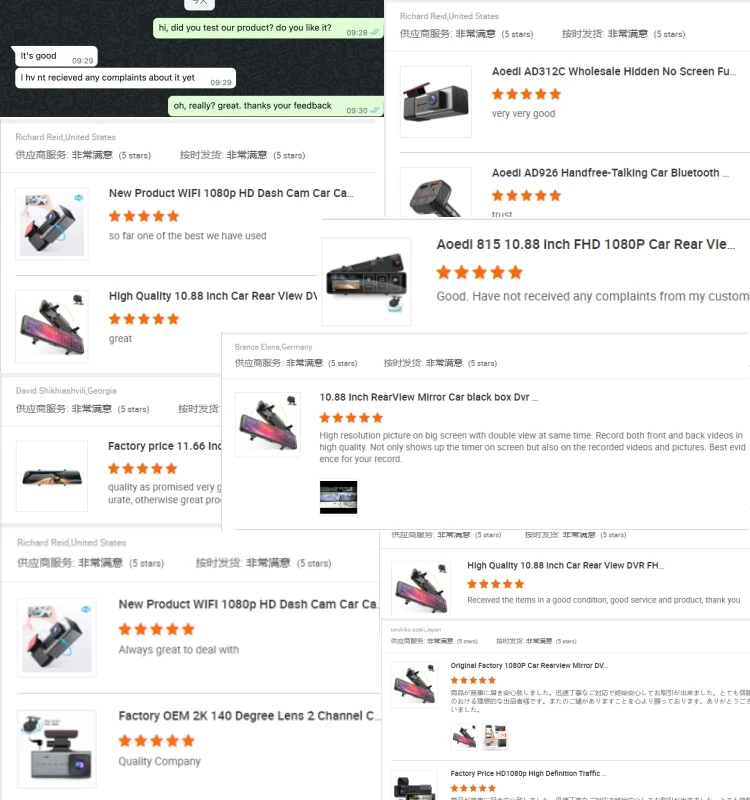Click the star rating under Aoedi 815 review
Viewport: 750px width, 800px height.
480,272
